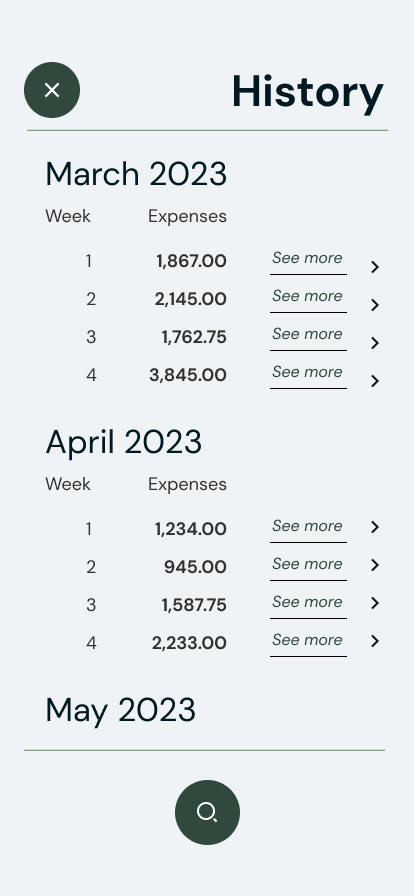Expand April week 3 chevron arrow
Image resolution: width=414 pixels, height=896 pixels.
click(x=375, y=603)
